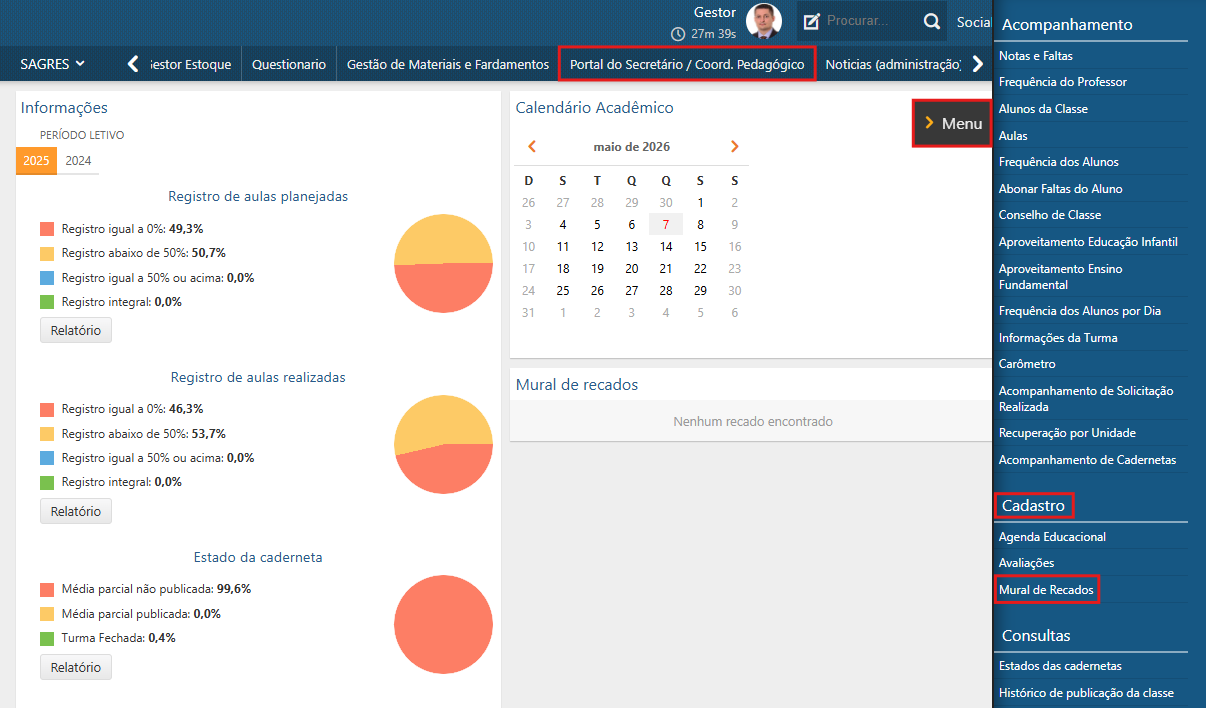Open Mural de Recados in Cadastro
Viewport: 1206px width, 708px height.
click(1046, 590)
